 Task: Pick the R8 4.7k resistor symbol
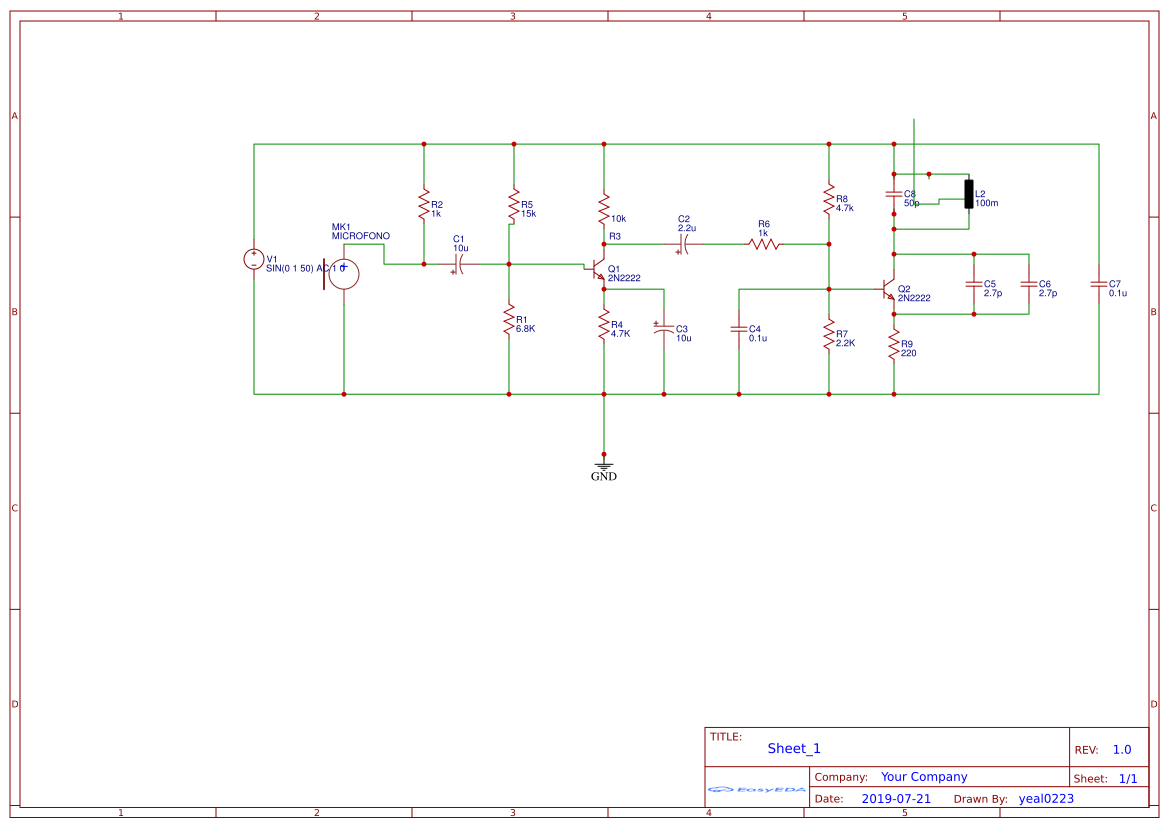coord(829,200)
